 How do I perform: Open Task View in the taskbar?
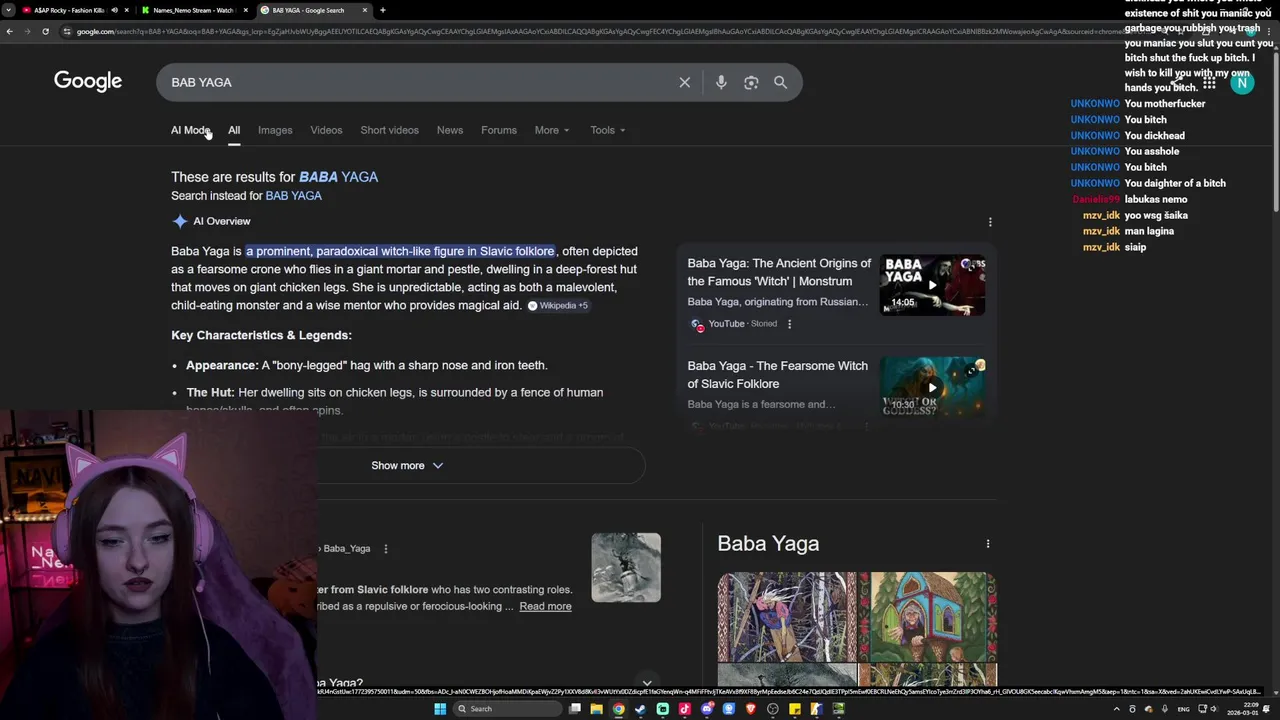coord(574,709)
